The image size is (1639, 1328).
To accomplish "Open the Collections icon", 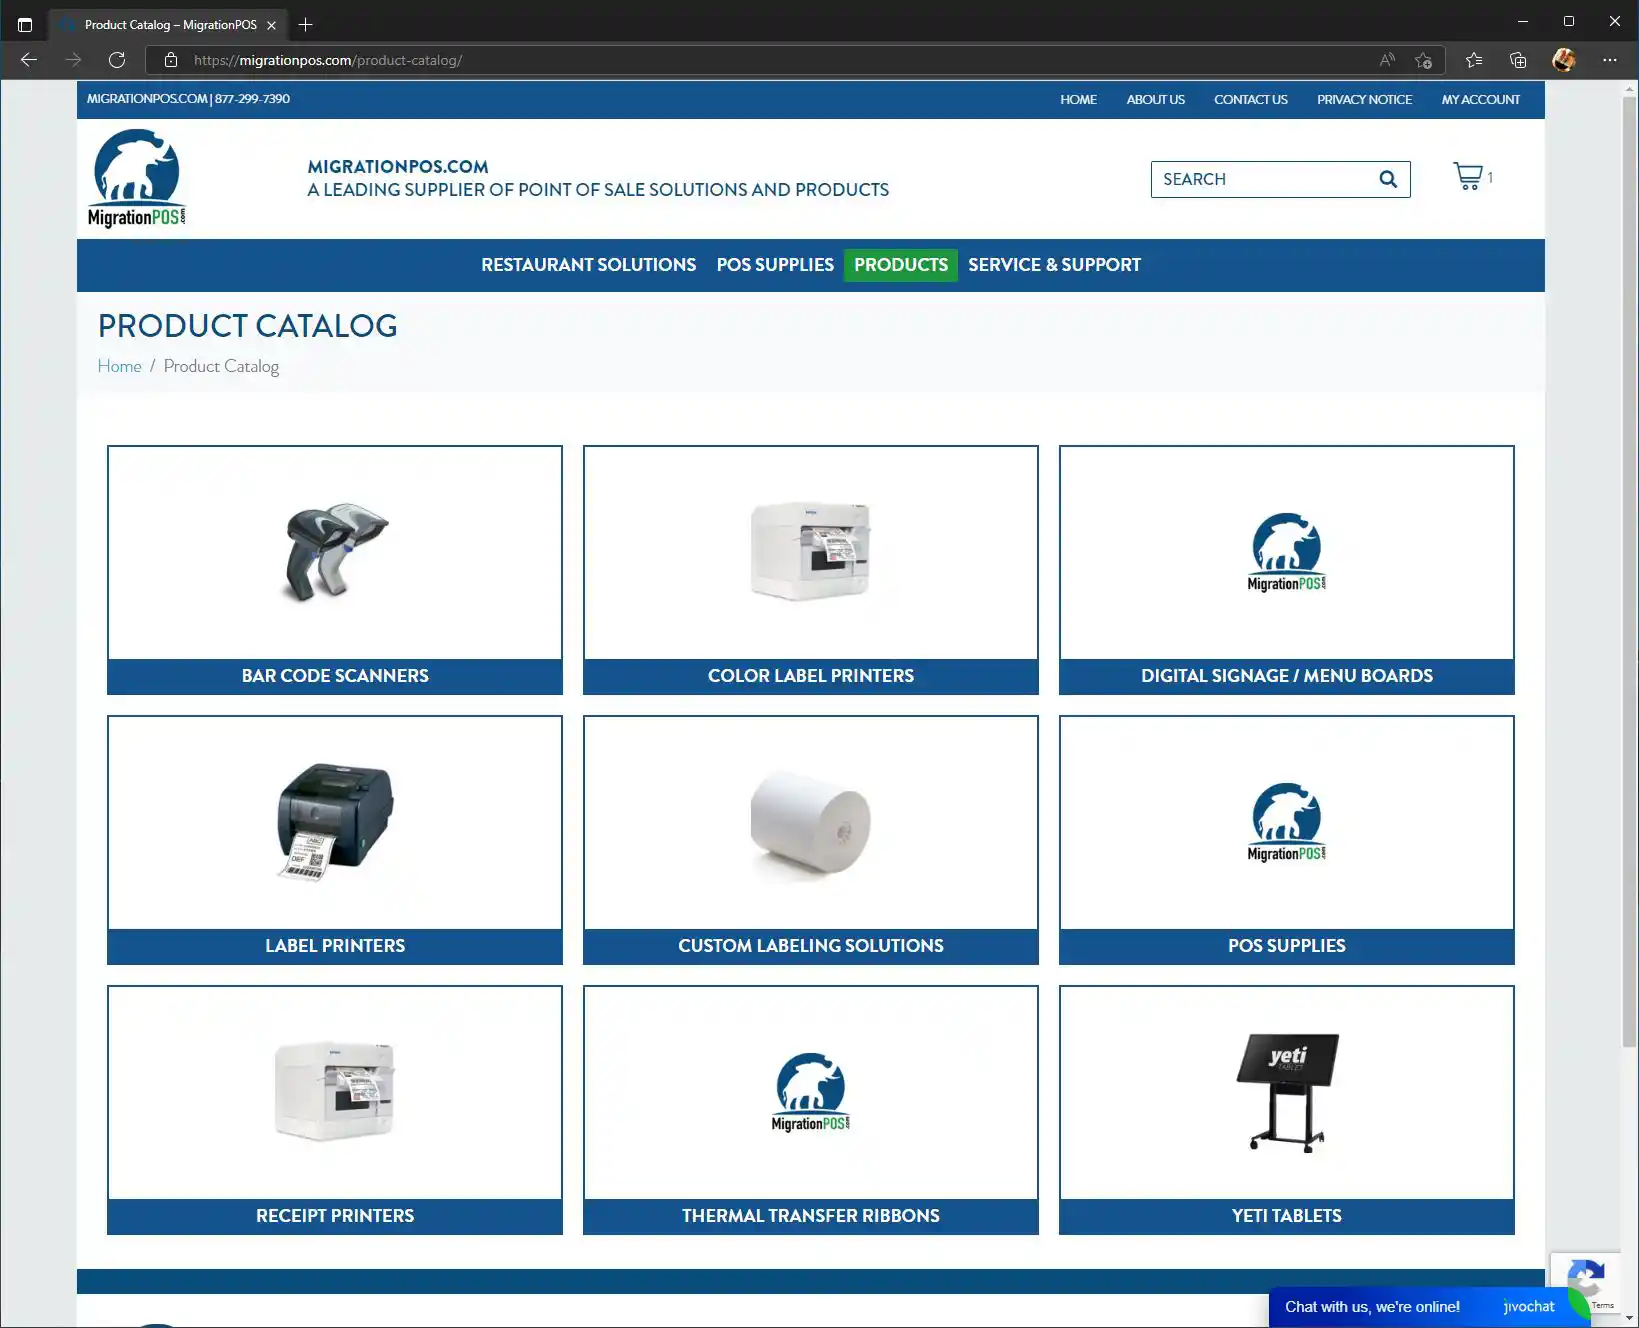I will (x=1518, y=60).
